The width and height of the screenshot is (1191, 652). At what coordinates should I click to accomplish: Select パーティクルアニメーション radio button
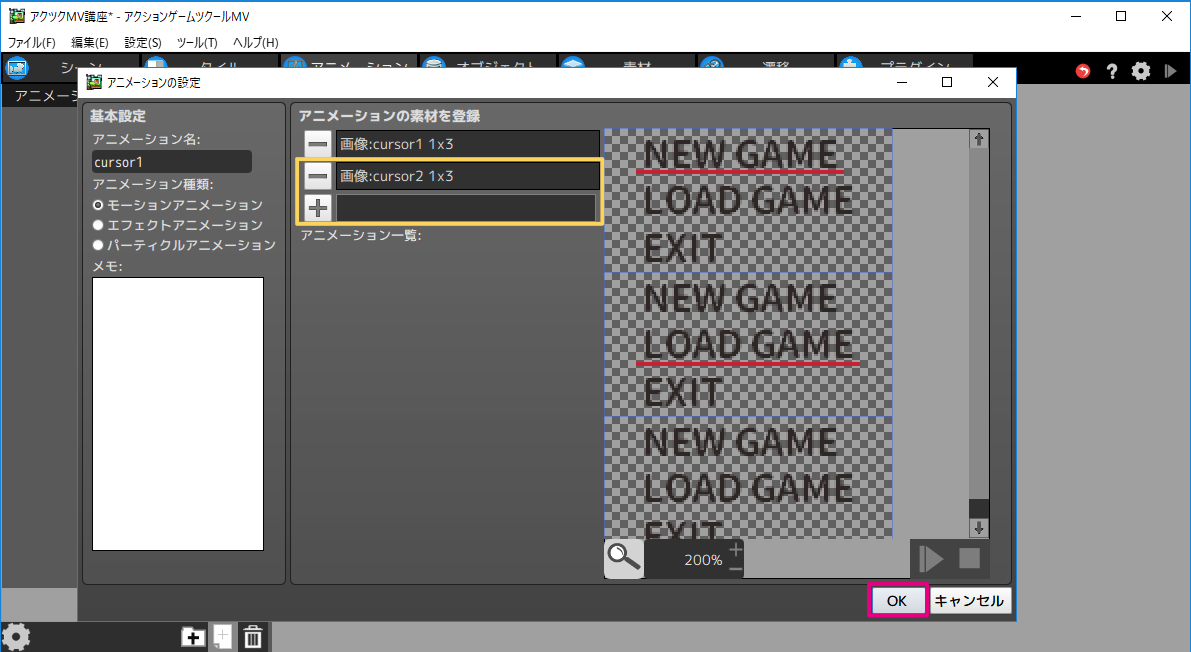click(x=98, y=245)
